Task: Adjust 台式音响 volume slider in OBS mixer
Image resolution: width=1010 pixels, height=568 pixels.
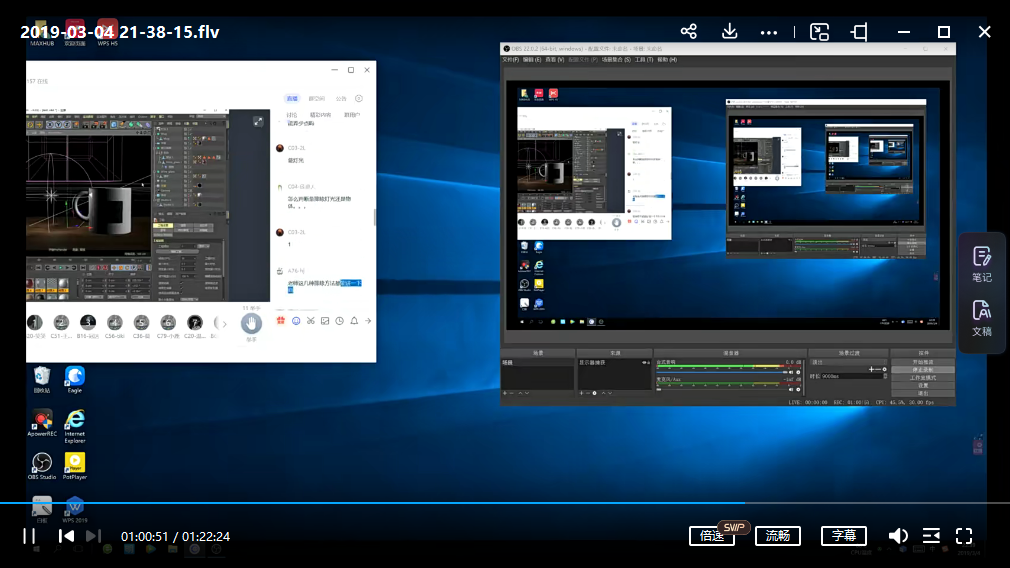Action: pos(720,372)
